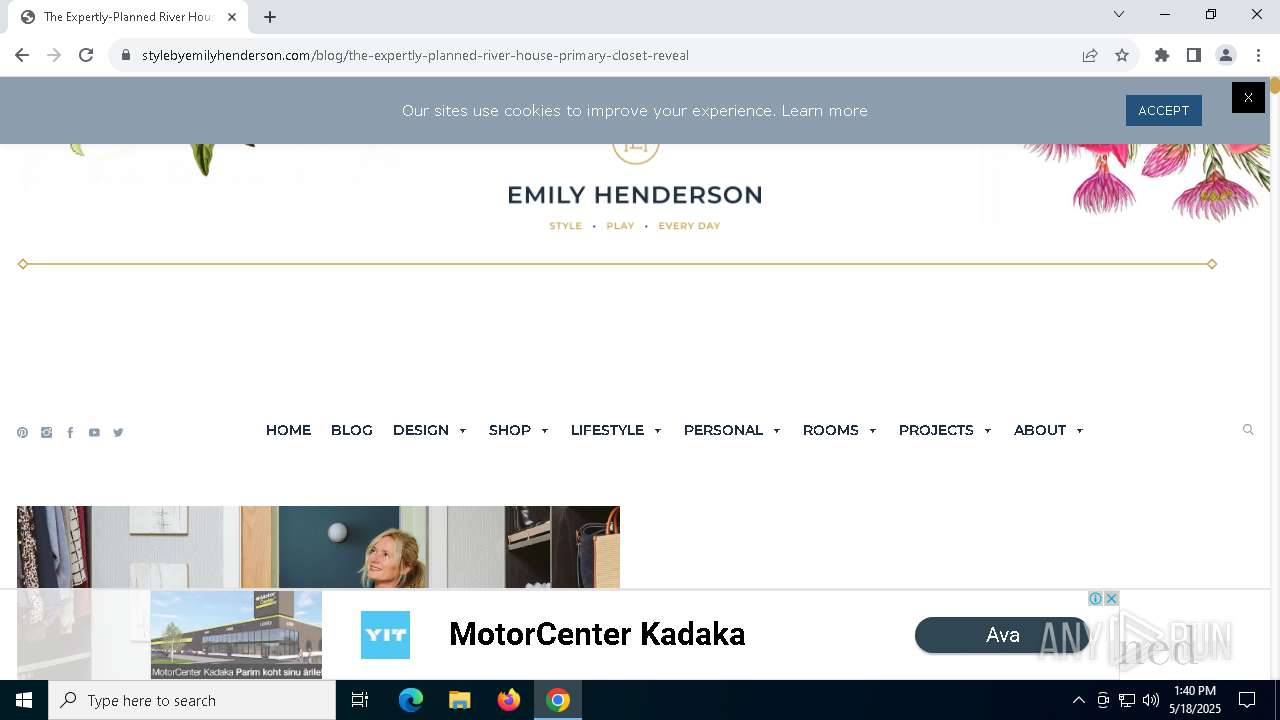This screenshot has height=720, width=1280.
Task: Open the Windows Start menu
Action: click(x=24, y=700)
